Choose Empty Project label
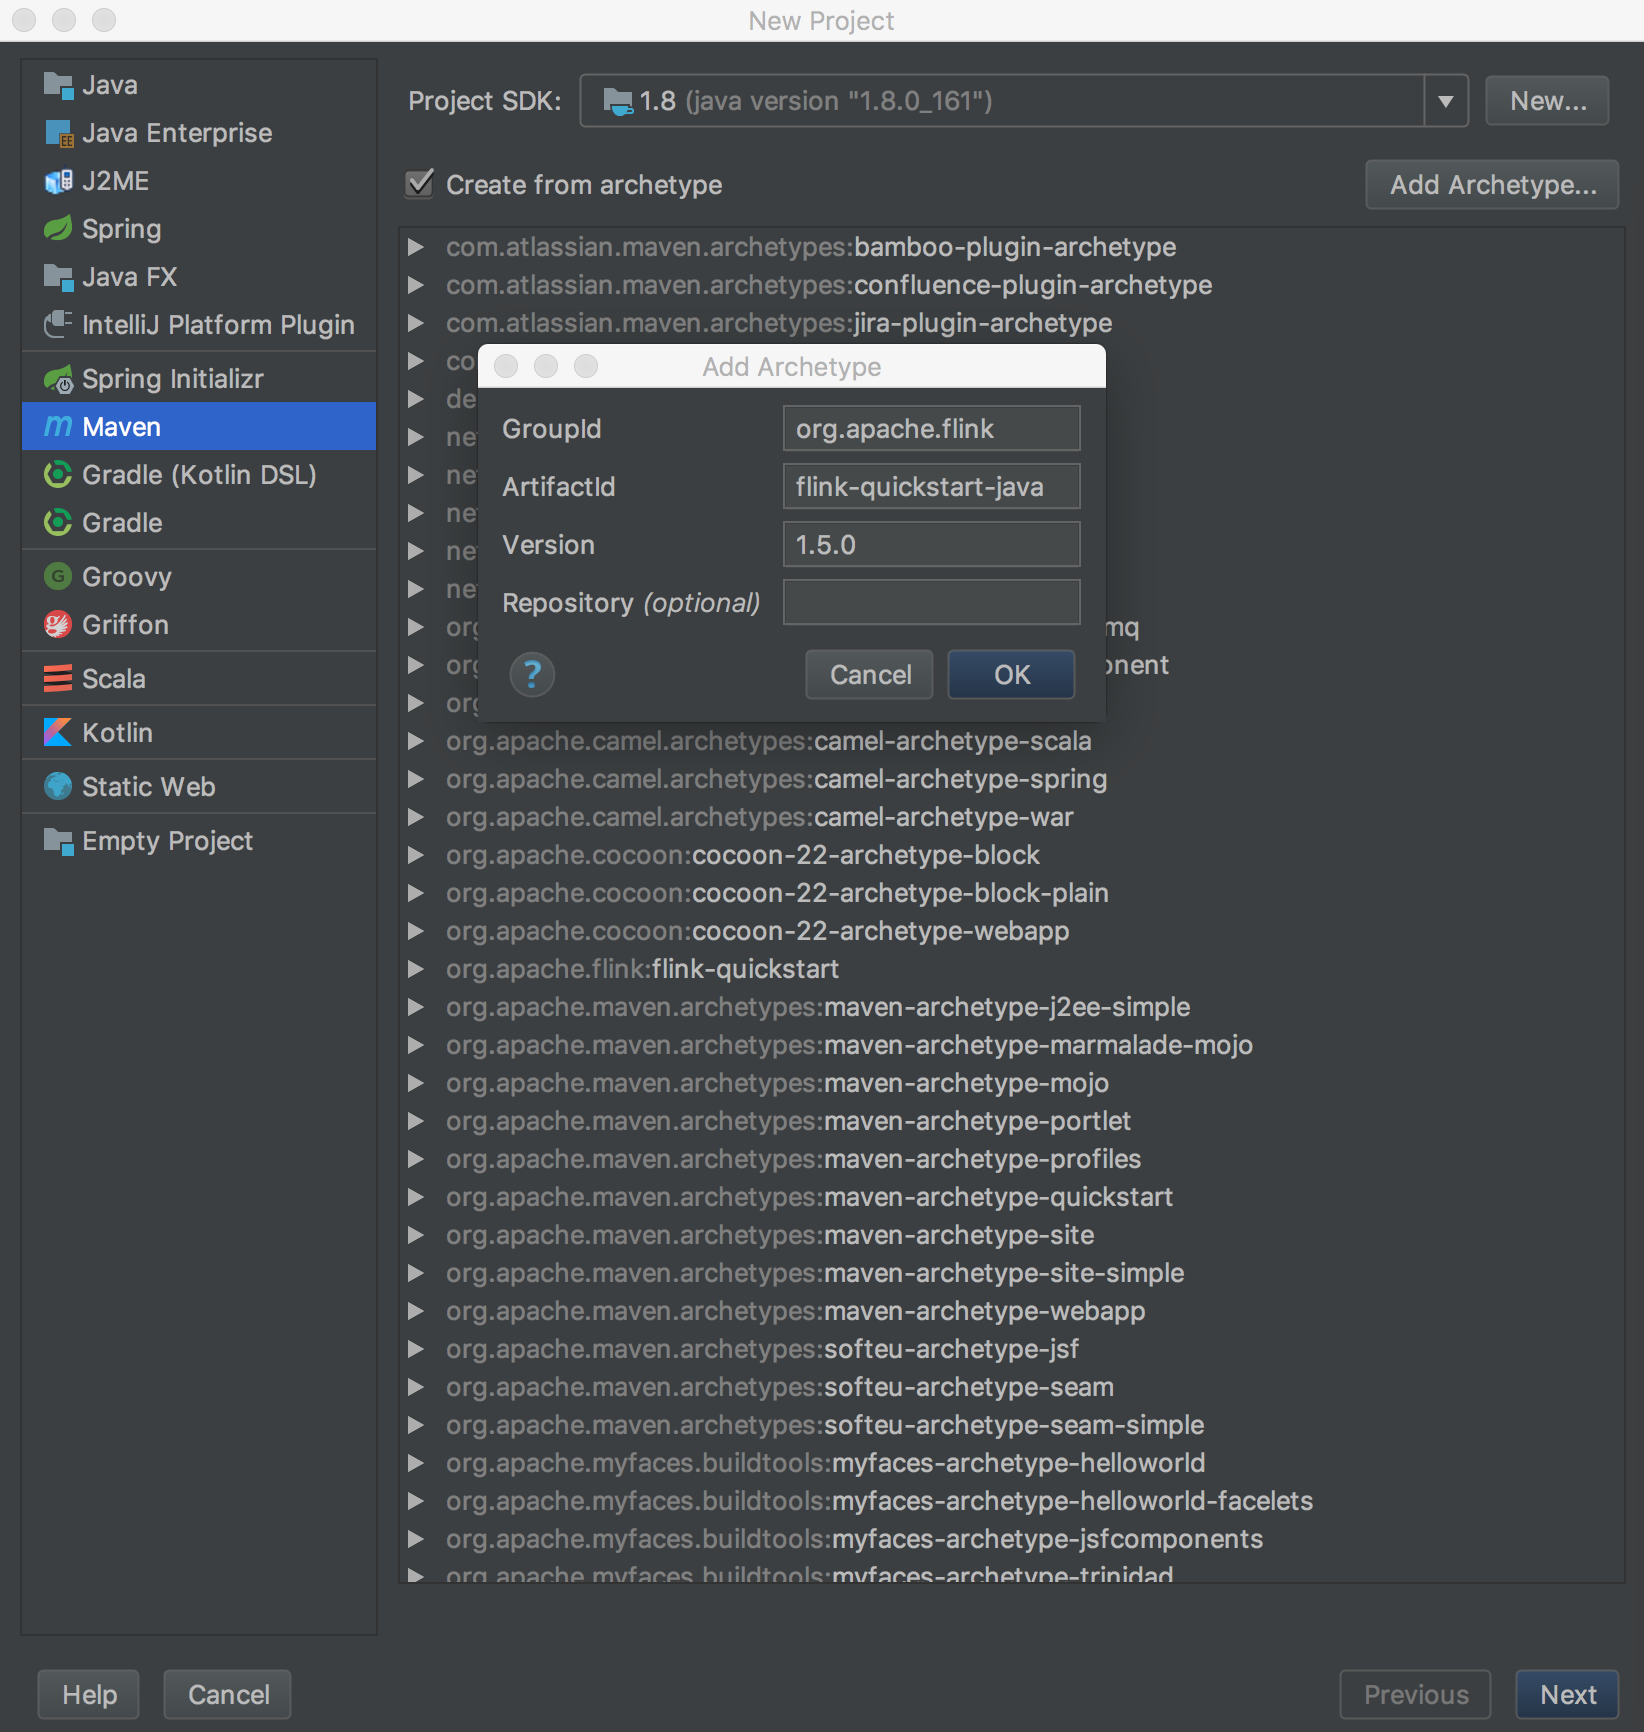 point(167,841)
